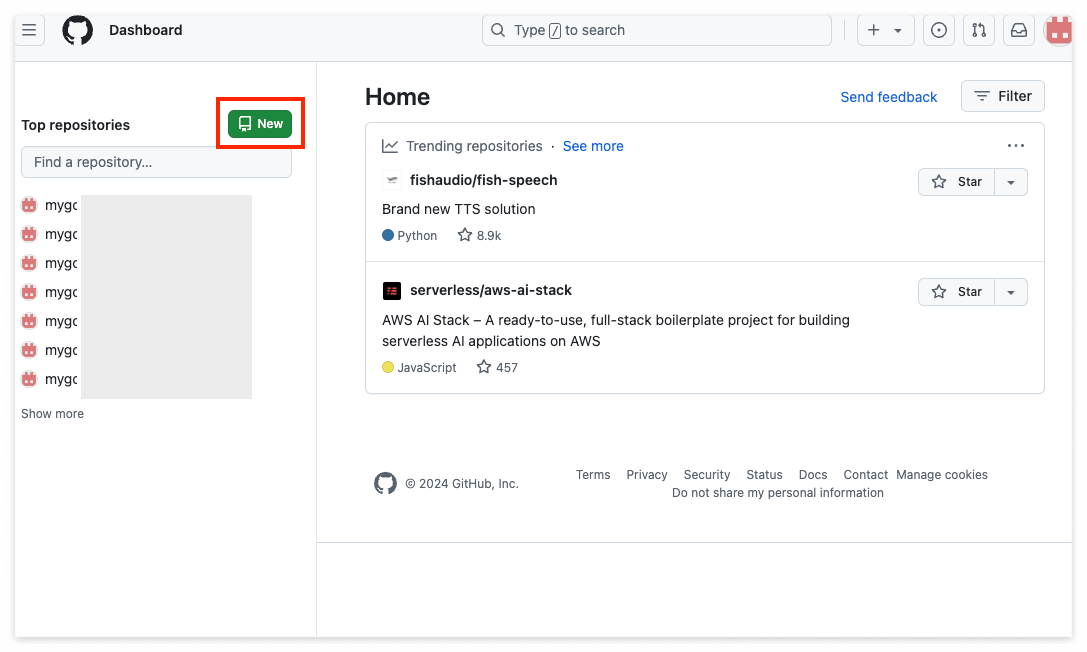The height and width of the screenshot is (652, 1087).
Task: Expand Star list dropdown for aws-ai-stack
Action: 1011,292
